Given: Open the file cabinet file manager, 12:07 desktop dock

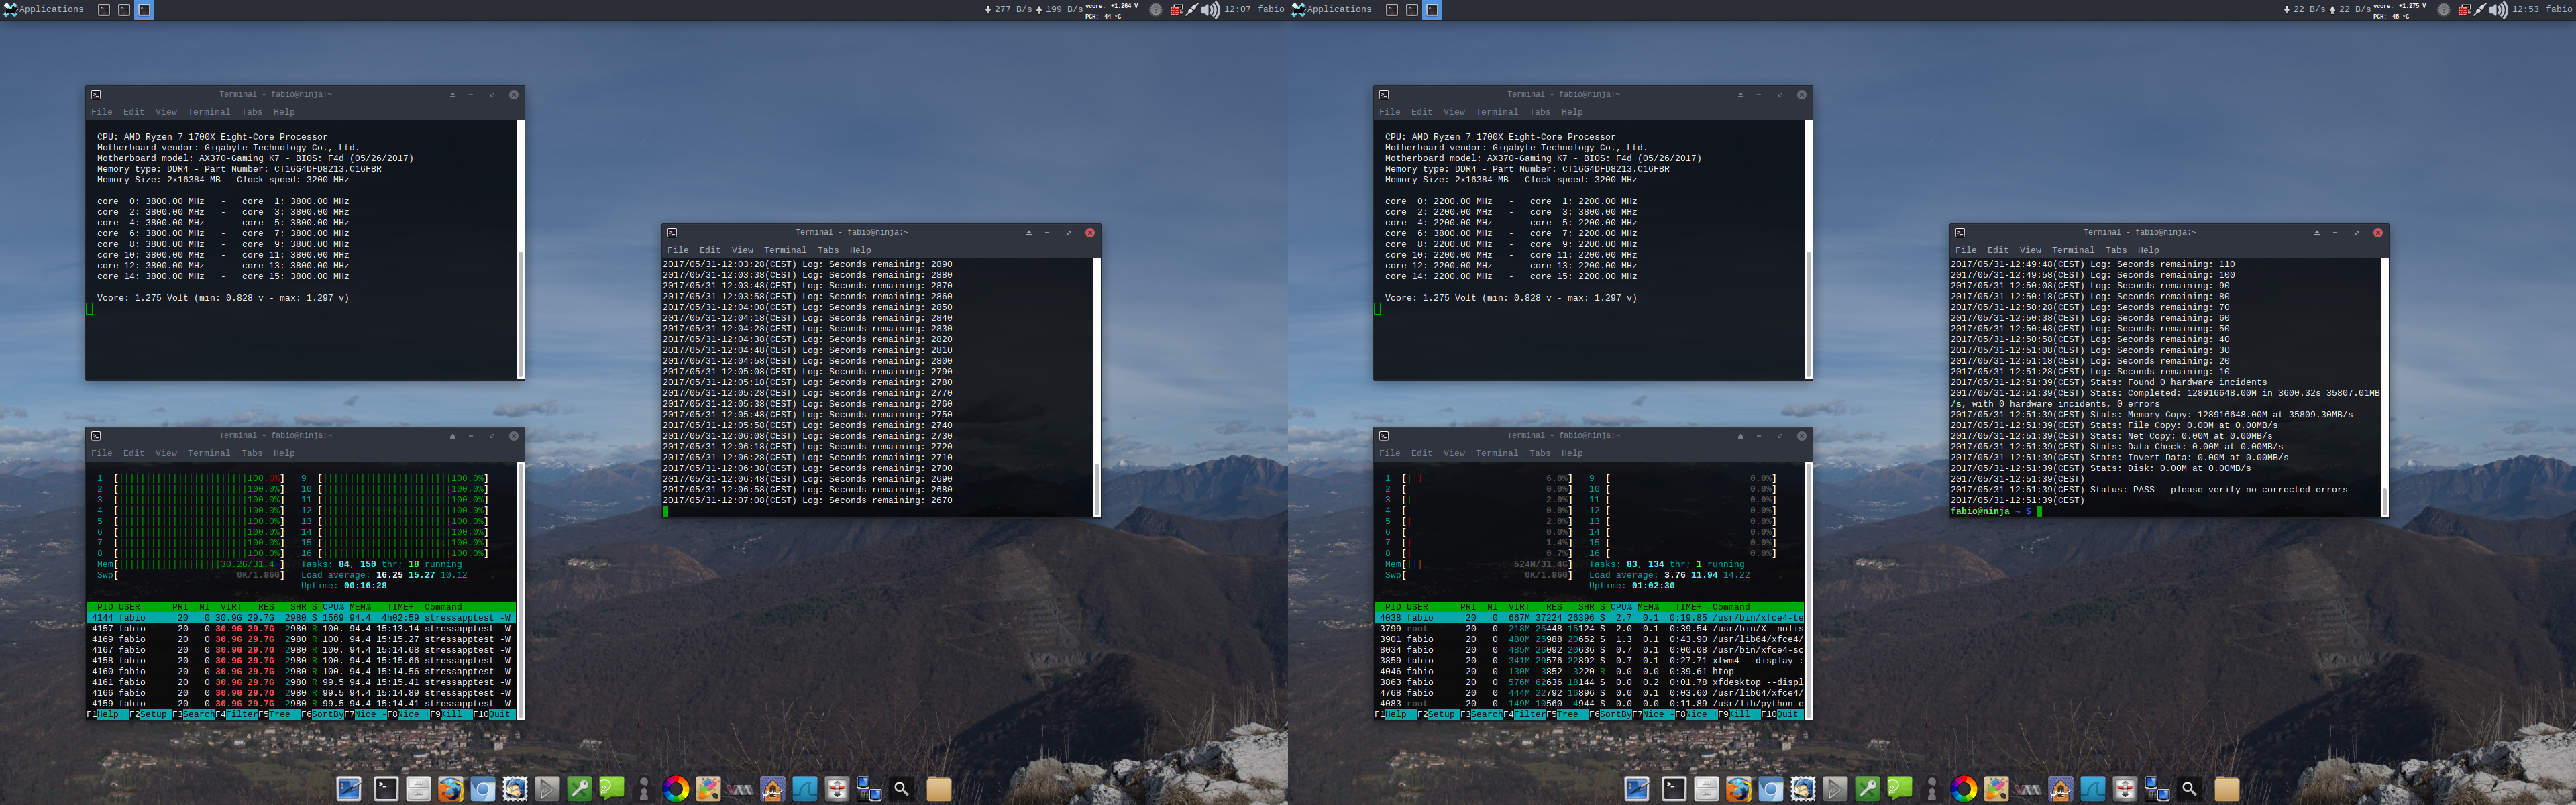Looking at the screenshot, I should coord(418,788).
